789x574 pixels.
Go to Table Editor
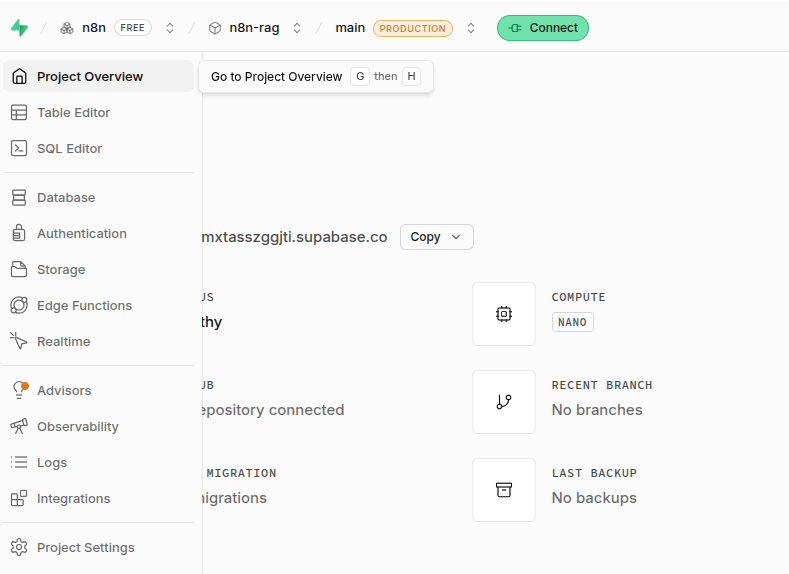[99, 113]
